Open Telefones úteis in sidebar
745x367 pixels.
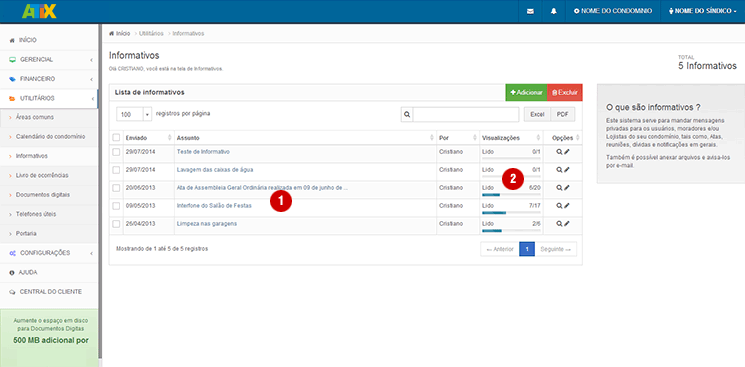36,214
